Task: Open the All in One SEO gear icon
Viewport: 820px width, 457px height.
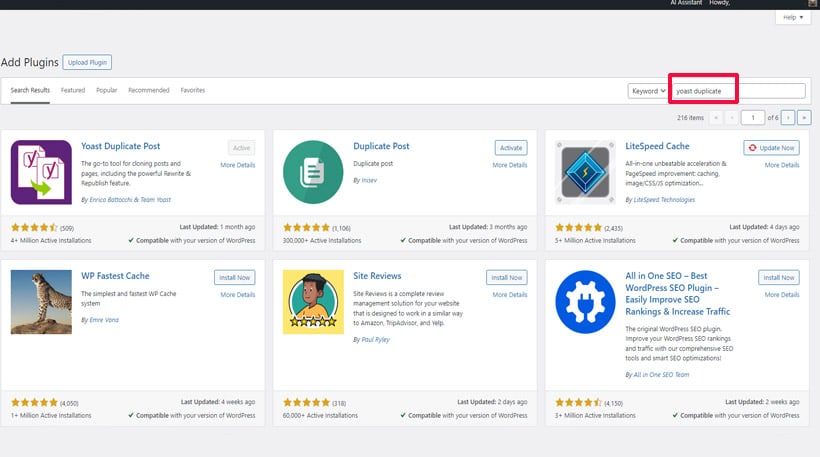Action: 585,302
